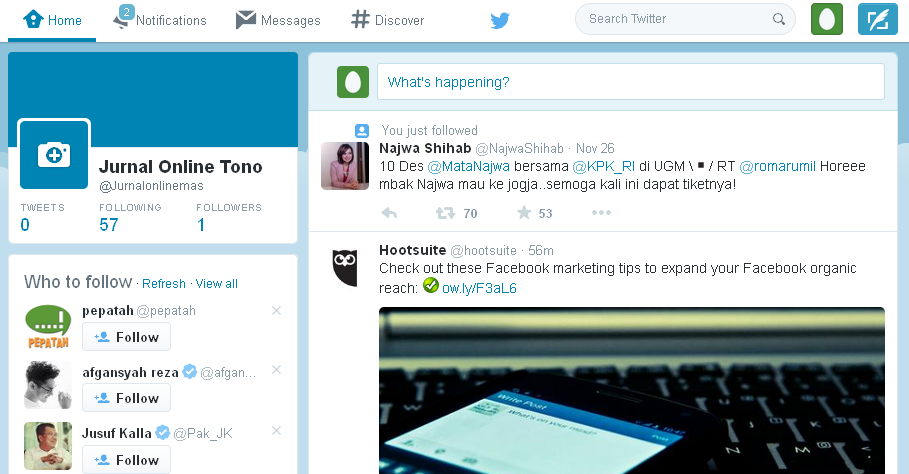Open the Messages tab
The width and height of the screenshot is (909, 474).
[x=278, y=20]
